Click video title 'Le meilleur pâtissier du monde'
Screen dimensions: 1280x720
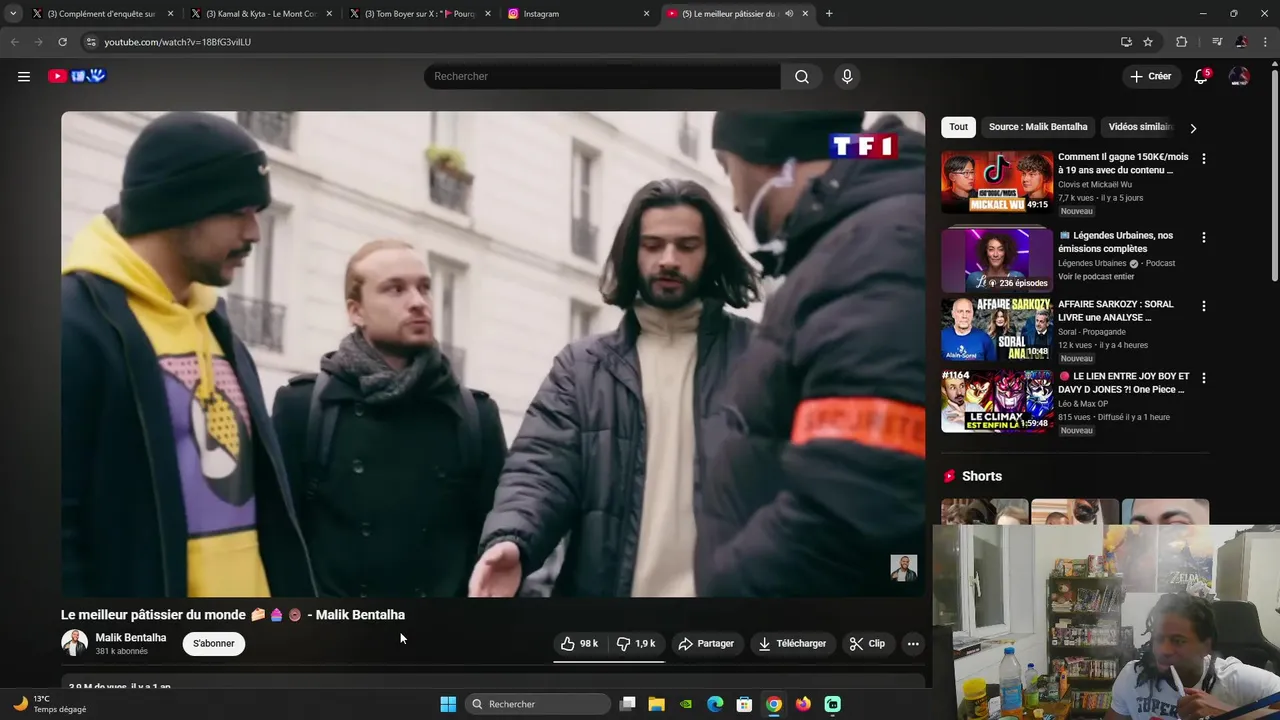233,615
